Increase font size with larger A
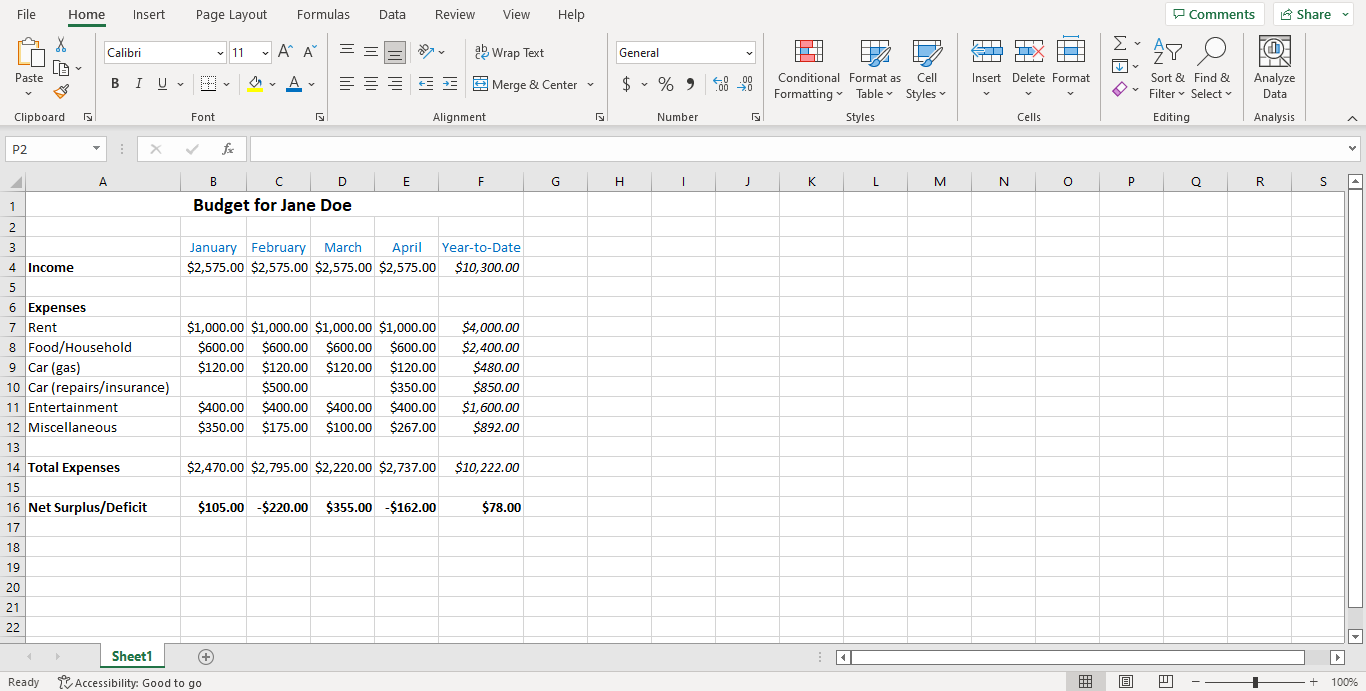The width and height of the screenshot is (1366, 691). click(285, 52)
